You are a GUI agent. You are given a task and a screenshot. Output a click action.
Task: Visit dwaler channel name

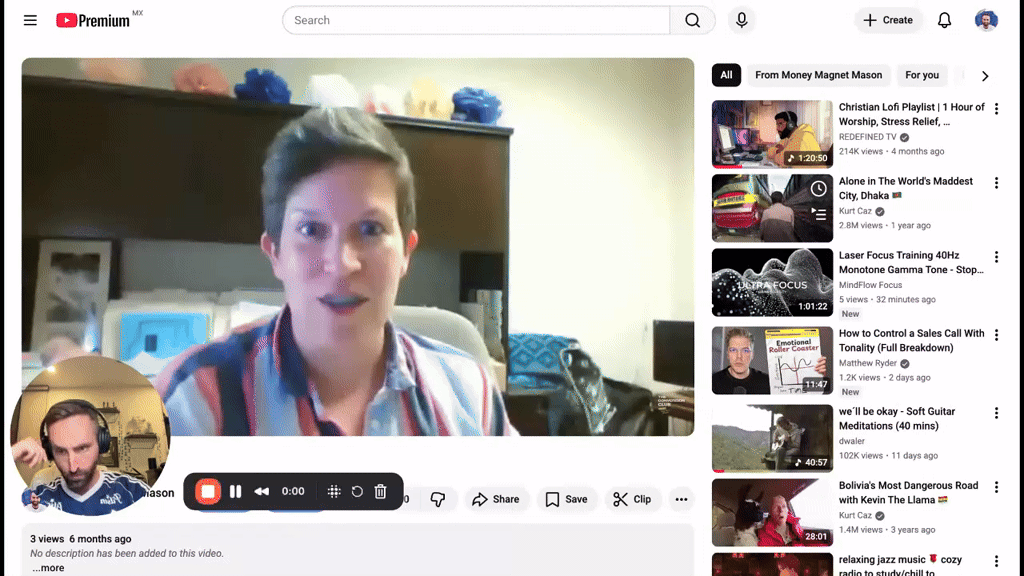coord(852,441)
